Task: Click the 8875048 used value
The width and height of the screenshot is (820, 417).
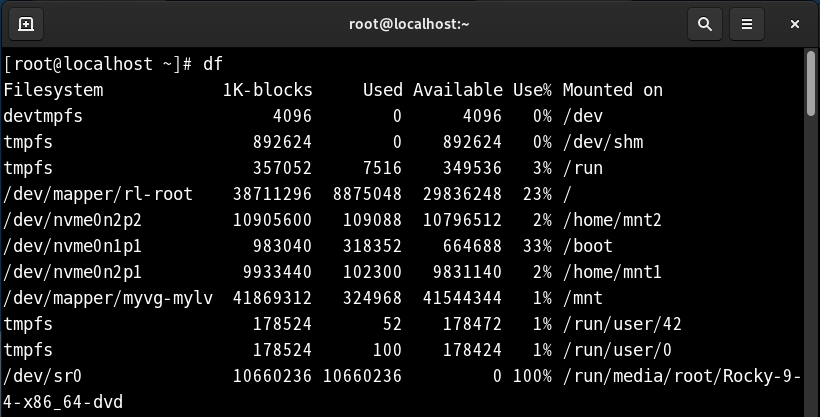Action: tap(368, 194)
